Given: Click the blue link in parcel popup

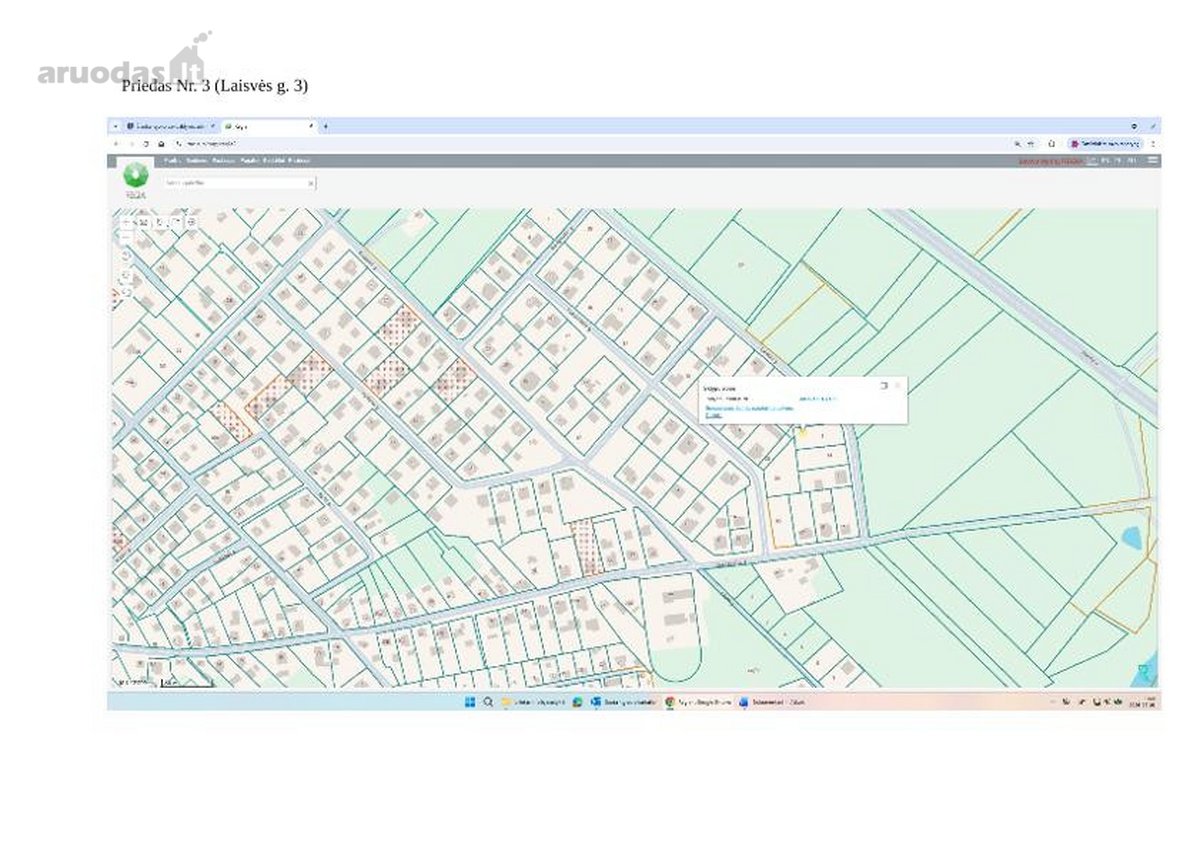Looking at the screenshot, I should pos(749,410).
